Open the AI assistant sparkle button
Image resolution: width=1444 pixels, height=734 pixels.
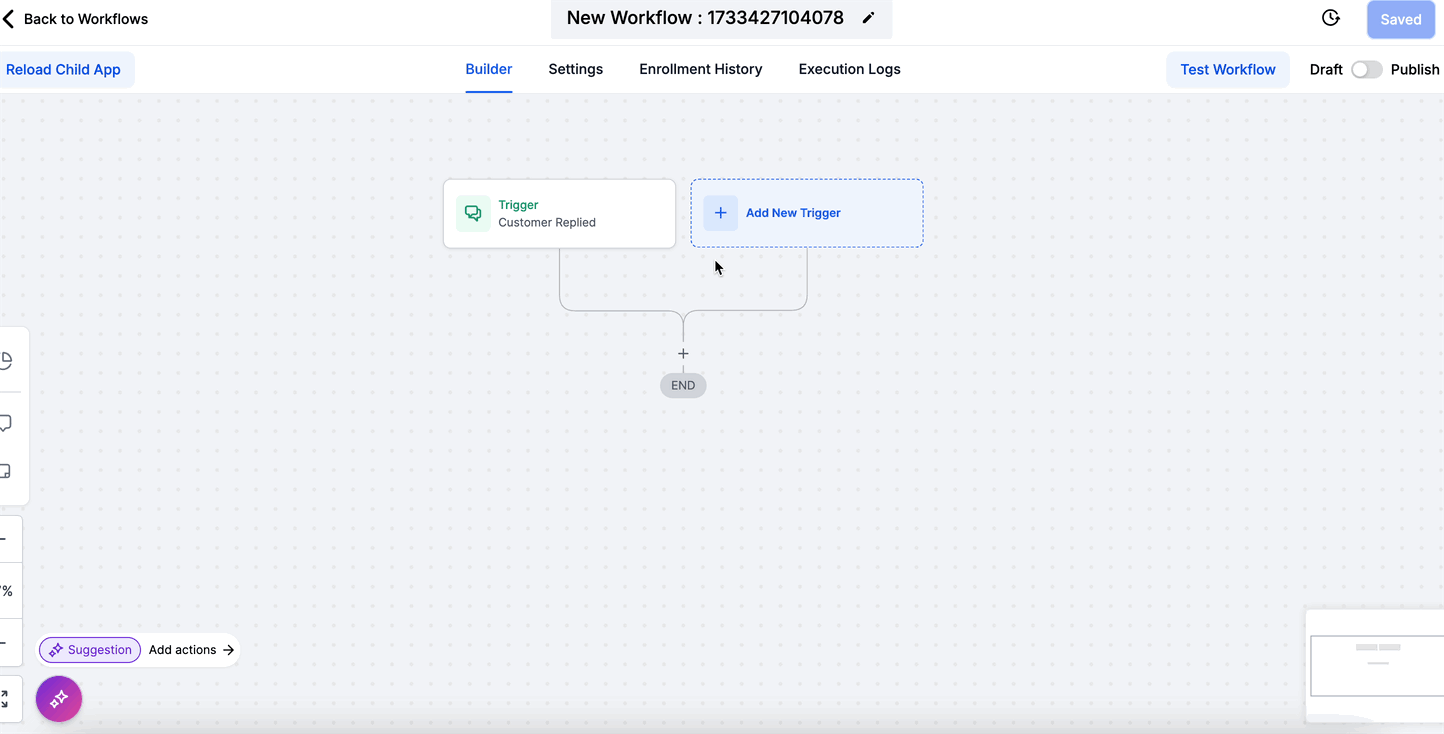(x=58, y=698)
